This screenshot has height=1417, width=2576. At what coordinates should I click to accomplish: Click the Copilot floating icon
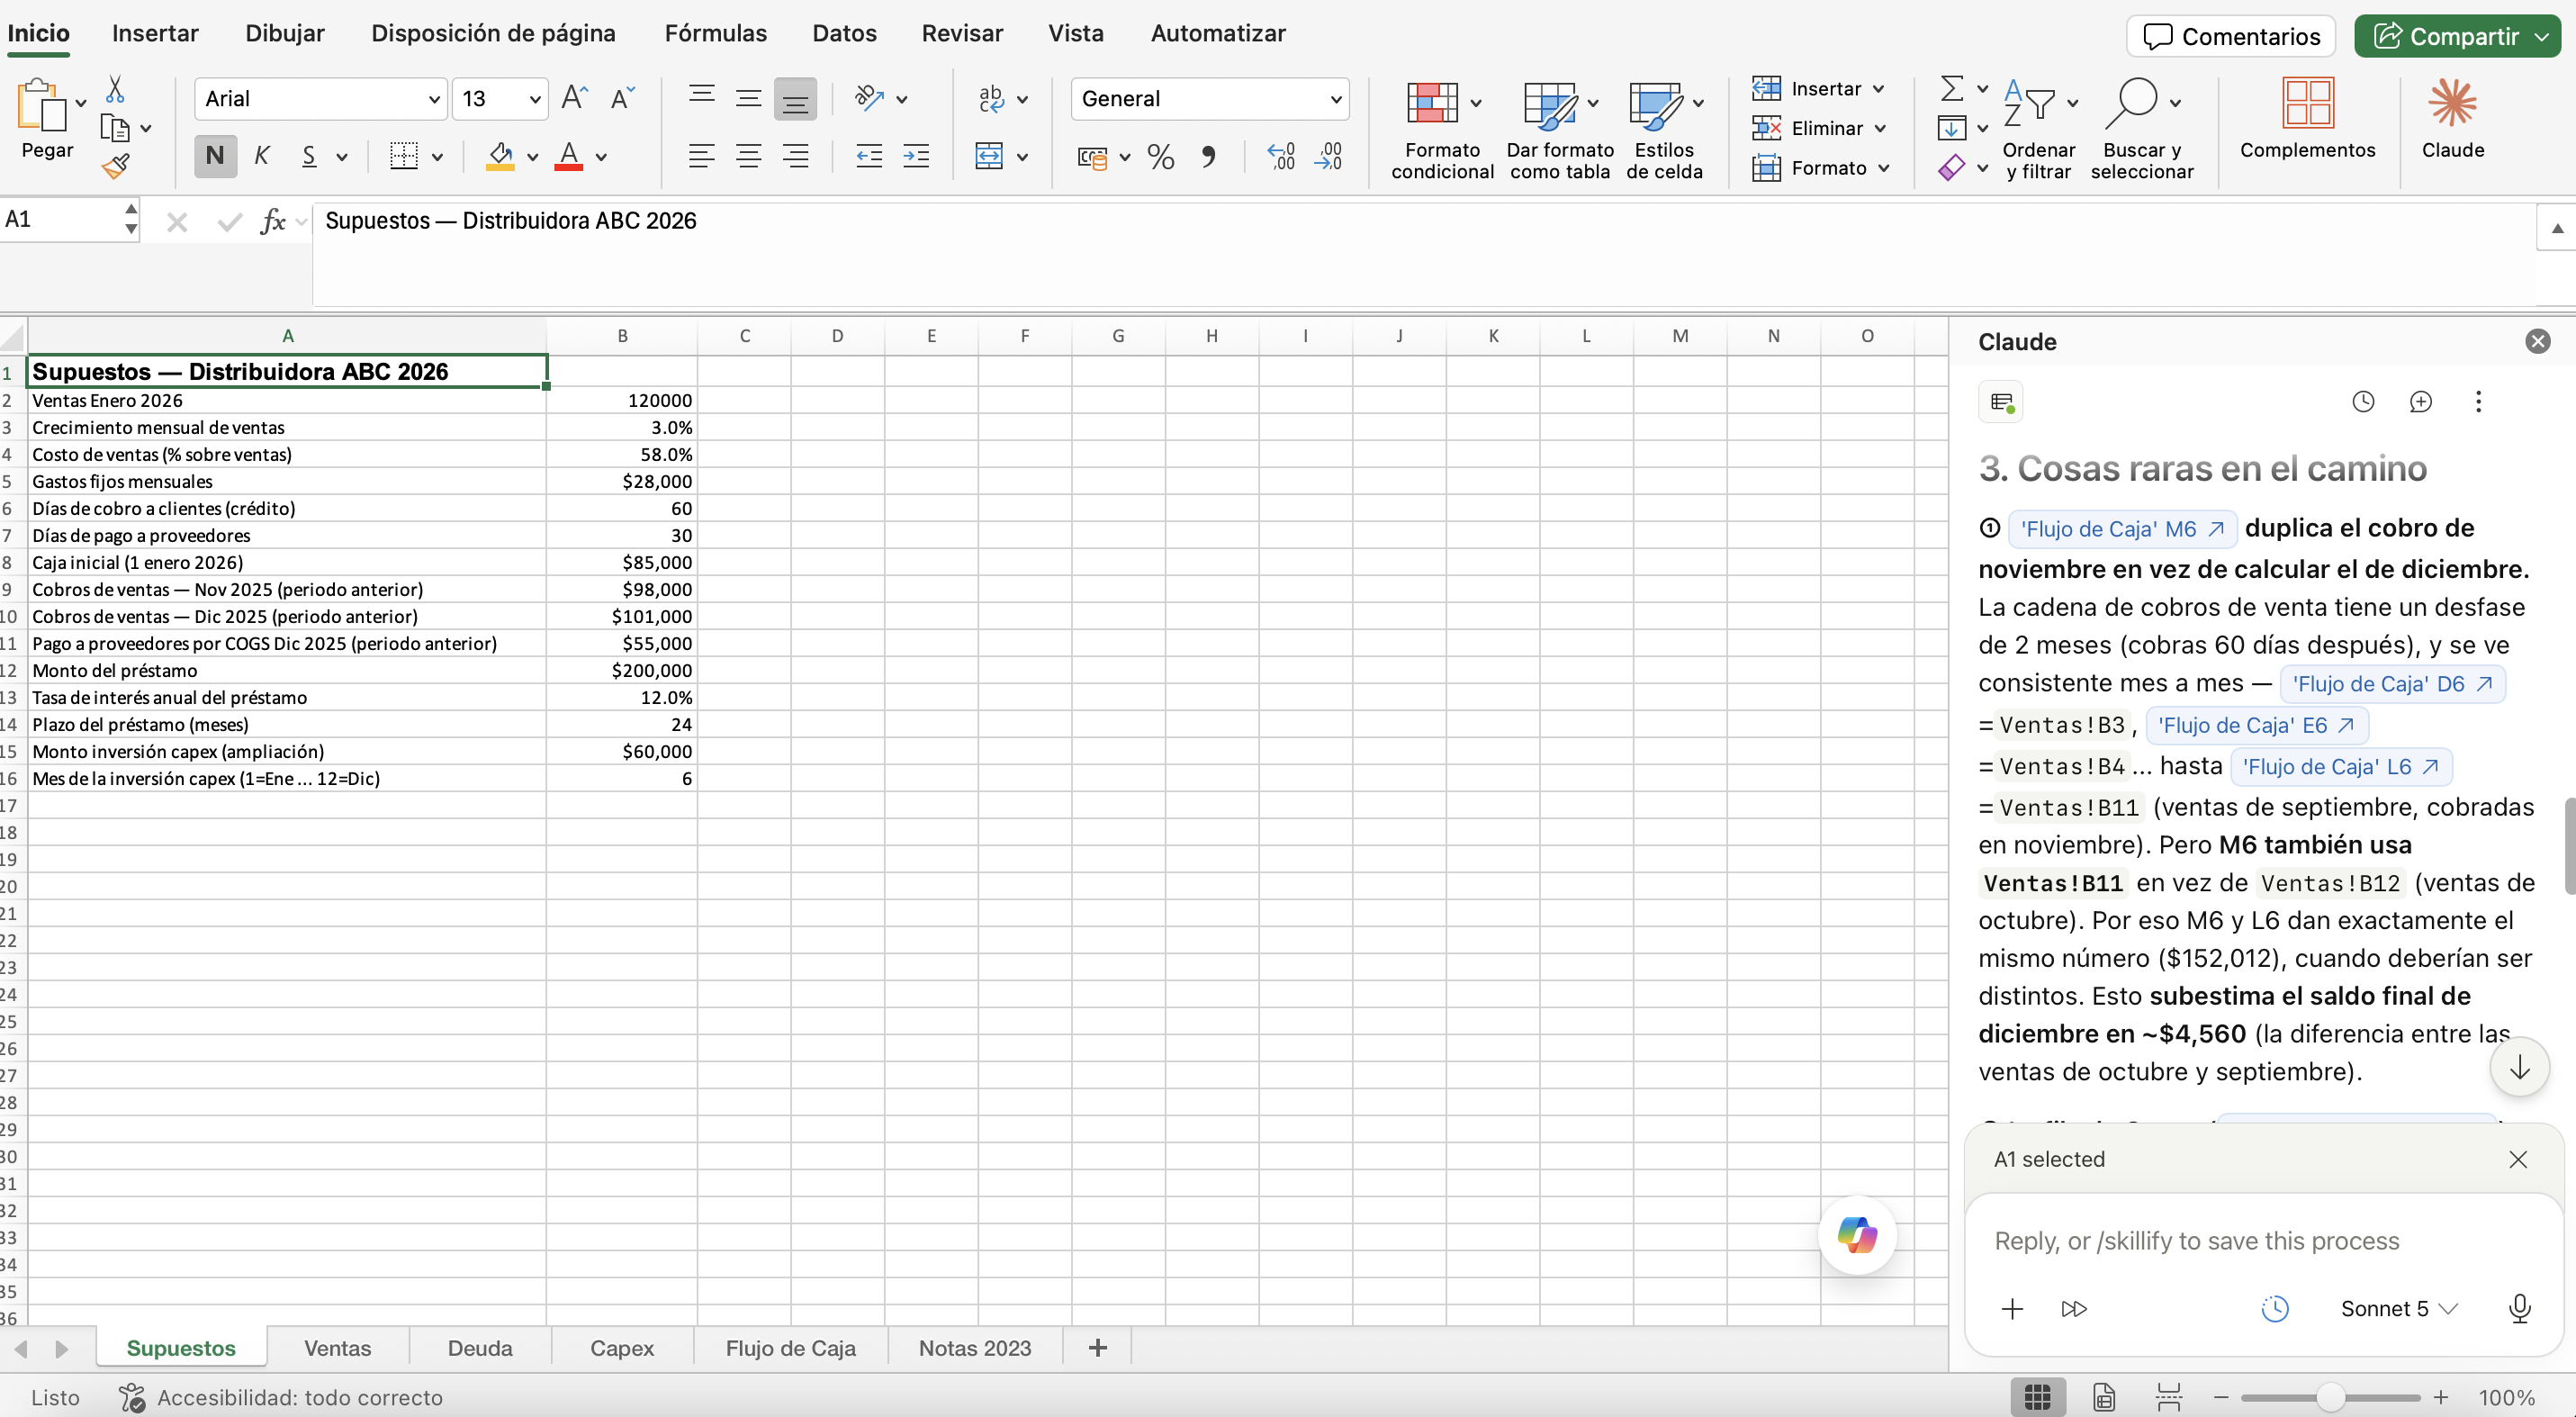[1857, 1234]
